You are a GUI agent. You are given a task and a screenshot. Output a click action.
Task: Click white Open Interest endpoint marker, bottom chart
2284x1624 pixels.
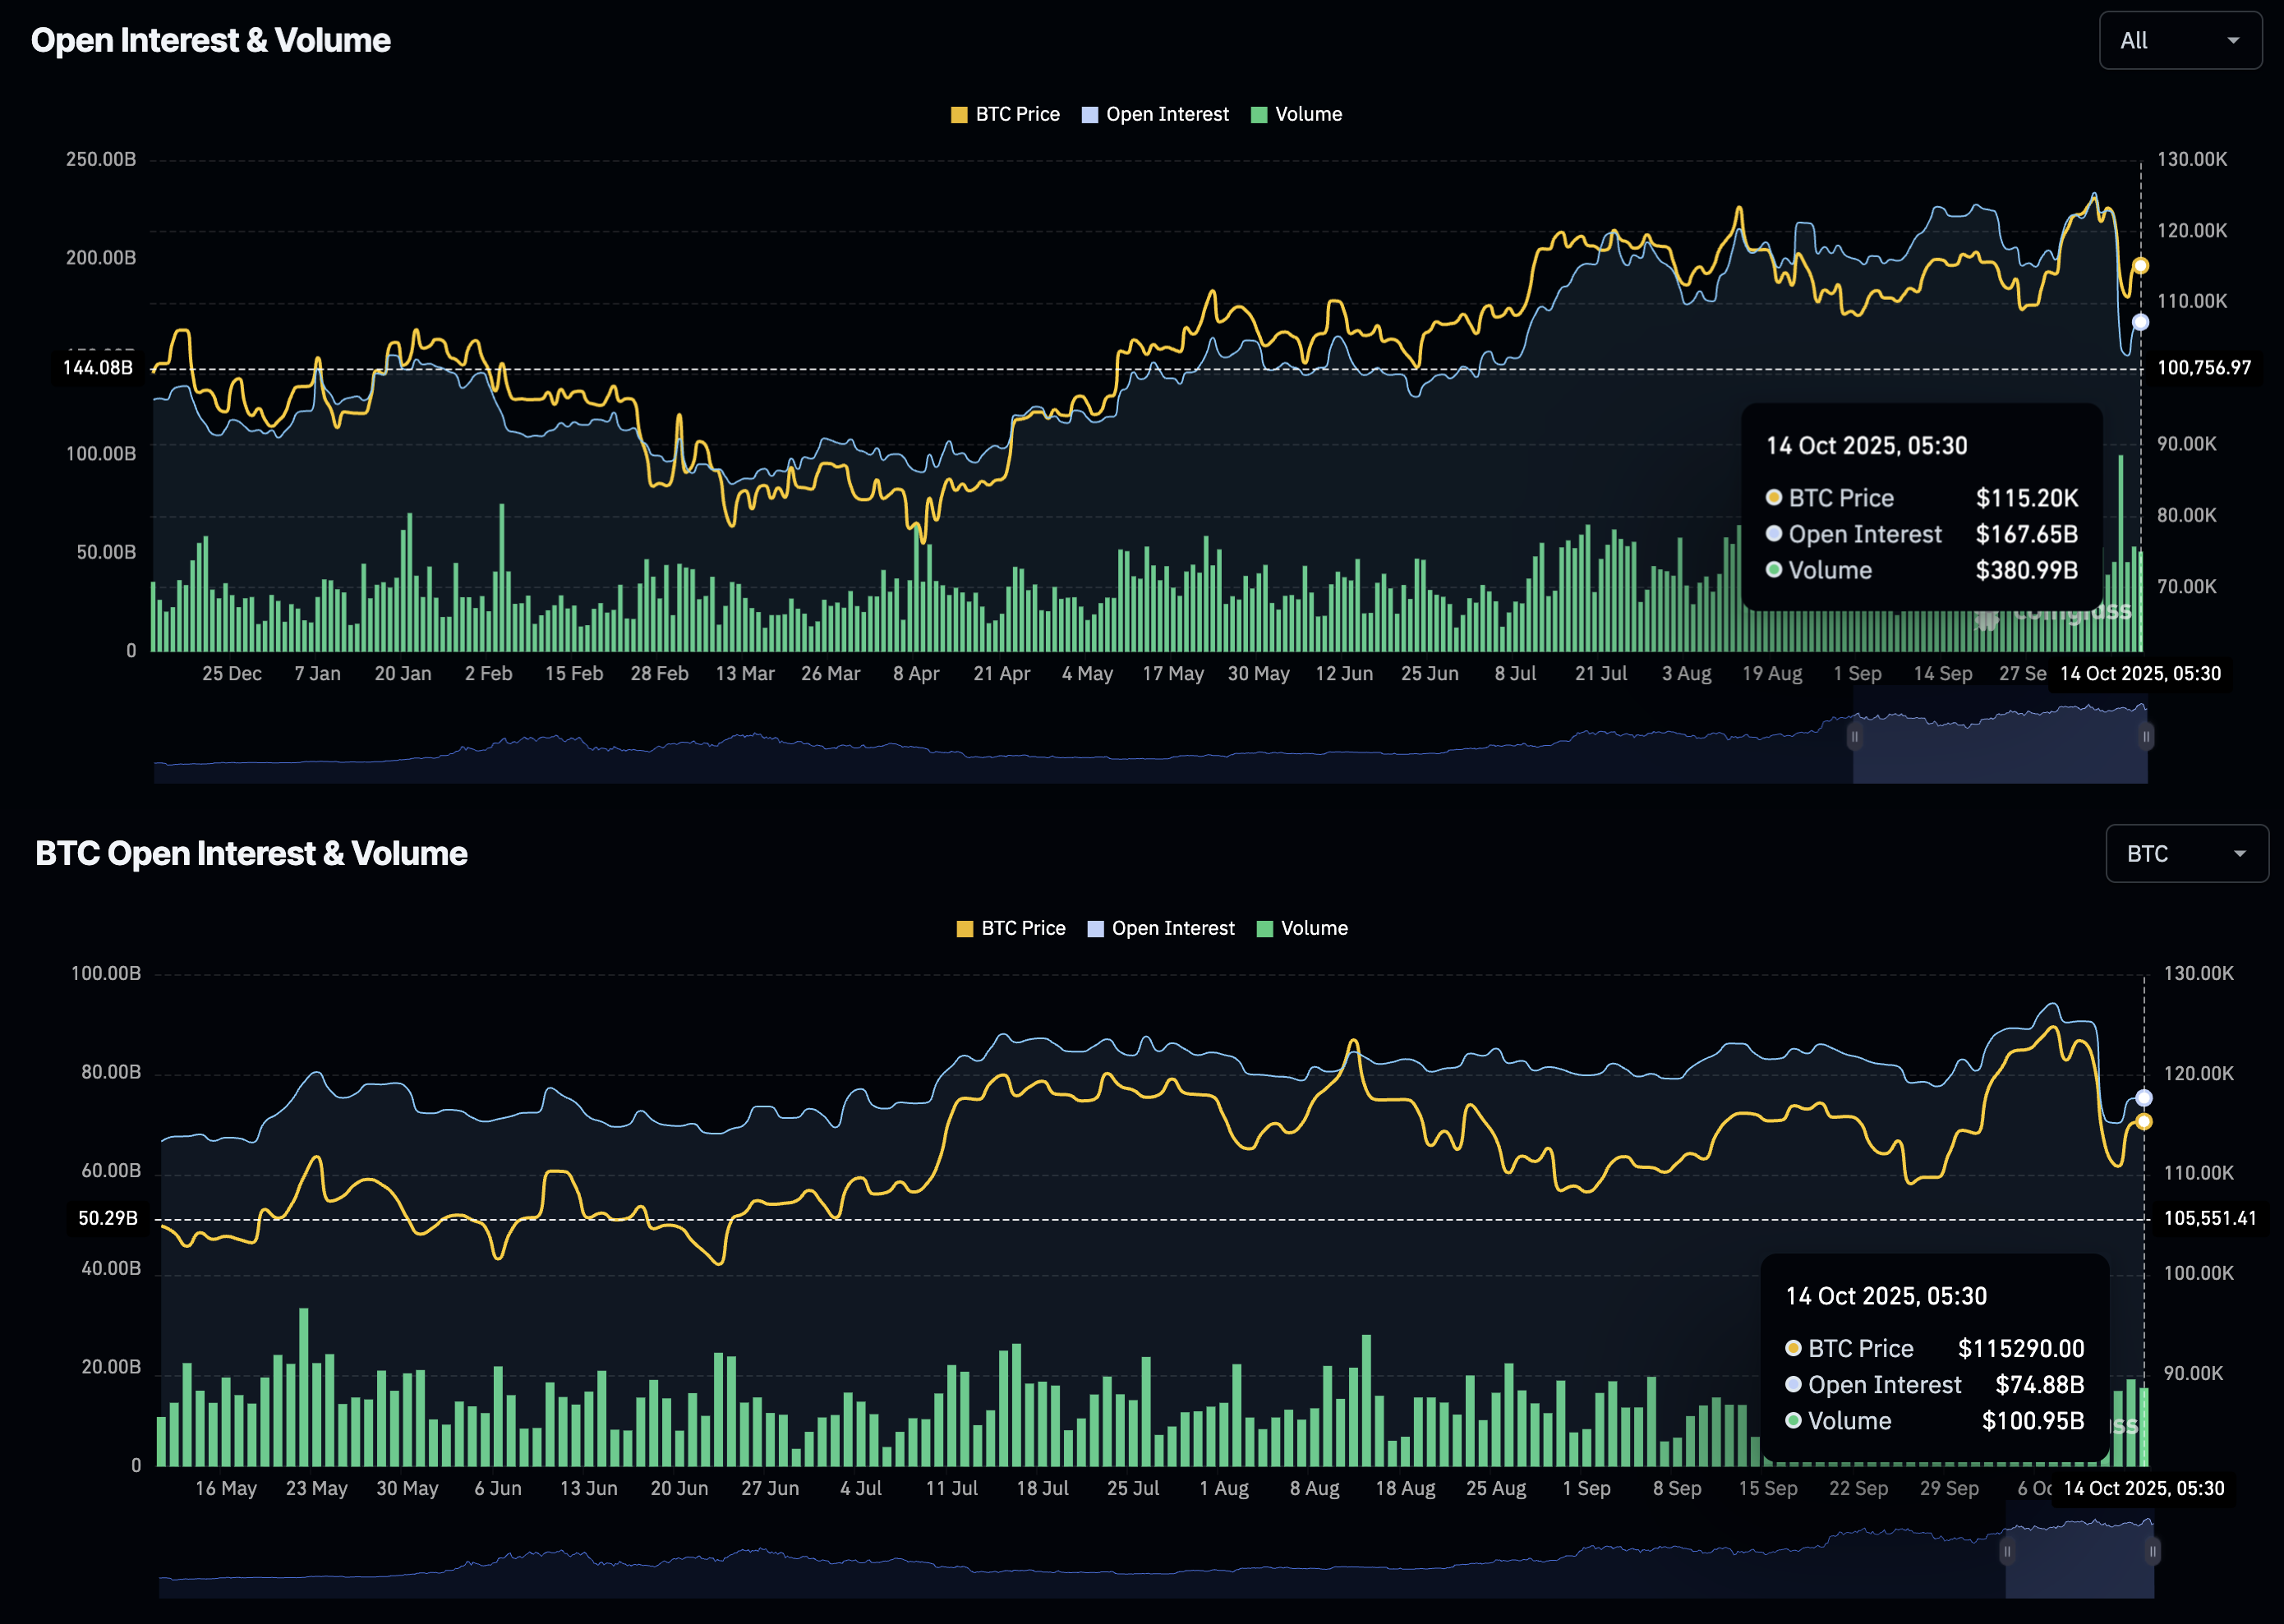coord(2144,1098)
